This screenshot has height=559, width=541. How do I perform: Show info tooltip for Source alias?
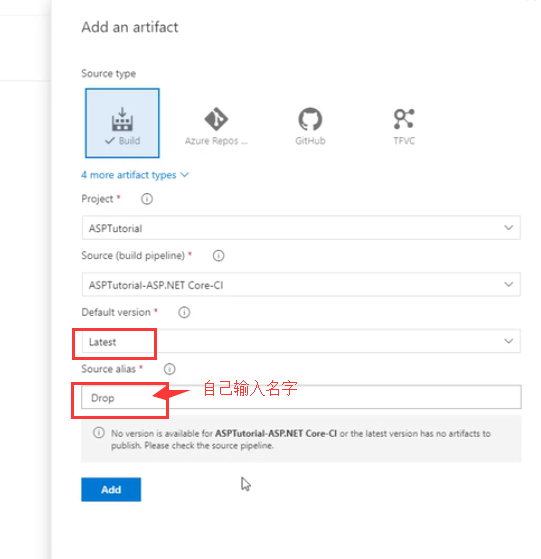point(169,369)
